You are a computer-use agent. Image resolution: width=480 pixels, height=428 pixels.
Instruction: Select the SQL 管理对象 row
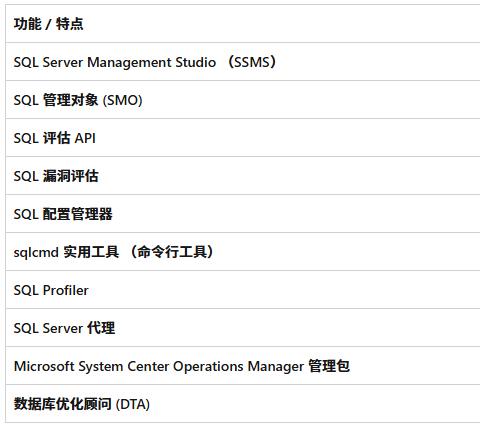point(243,100)
